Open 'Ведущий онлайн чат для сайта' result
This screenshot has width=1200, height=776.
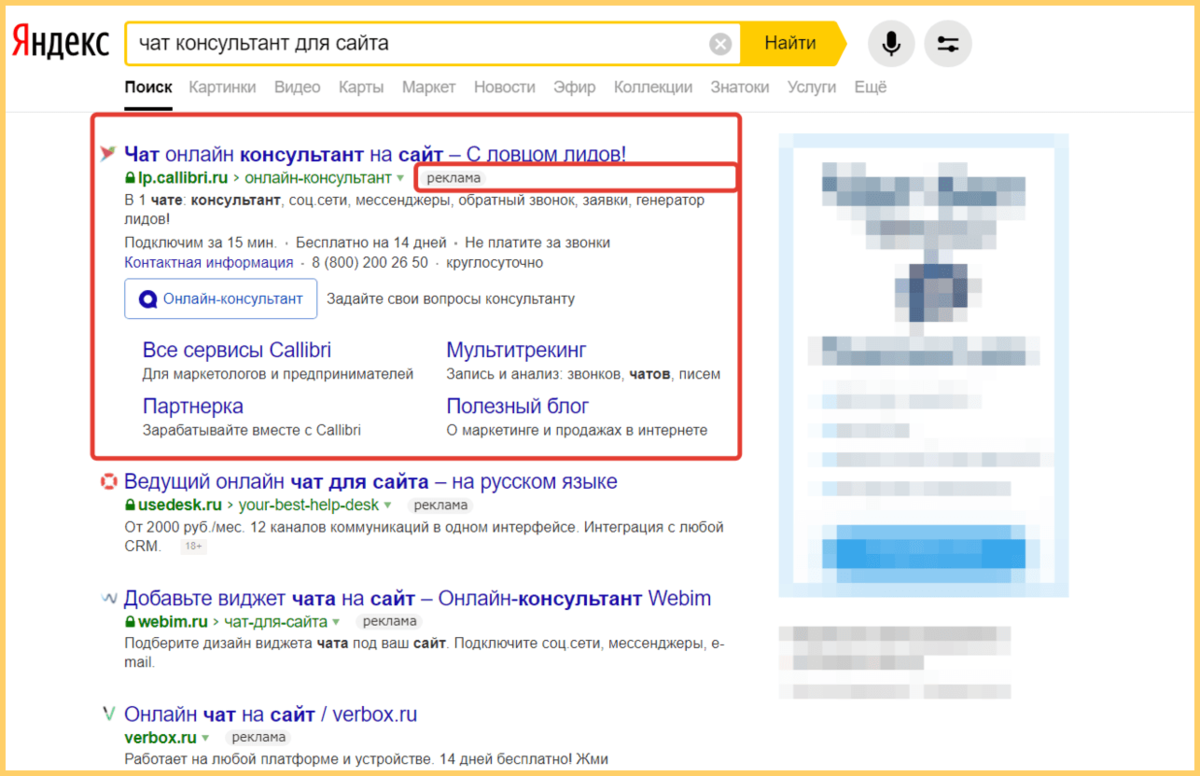click(x=371, y=481)
